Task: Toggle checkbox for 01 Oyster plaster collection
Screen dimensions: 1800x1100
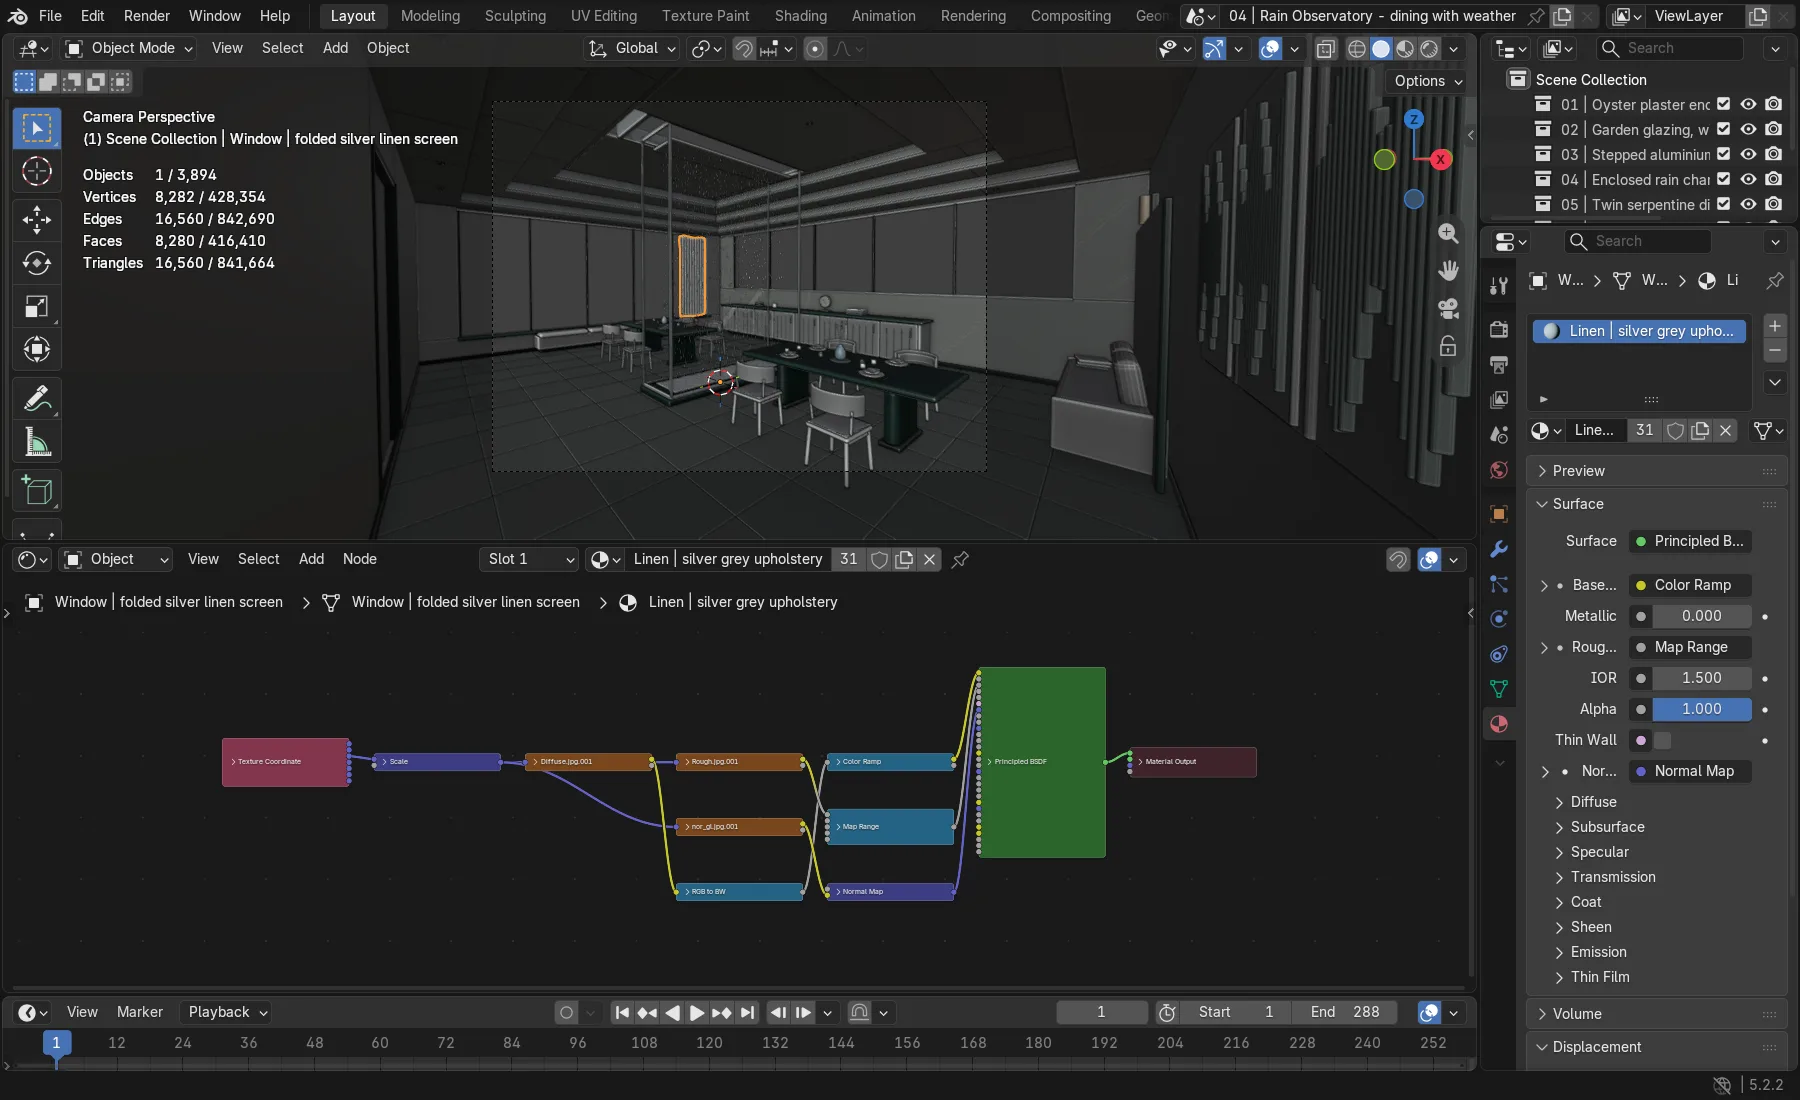Action: coord(1723,104)
